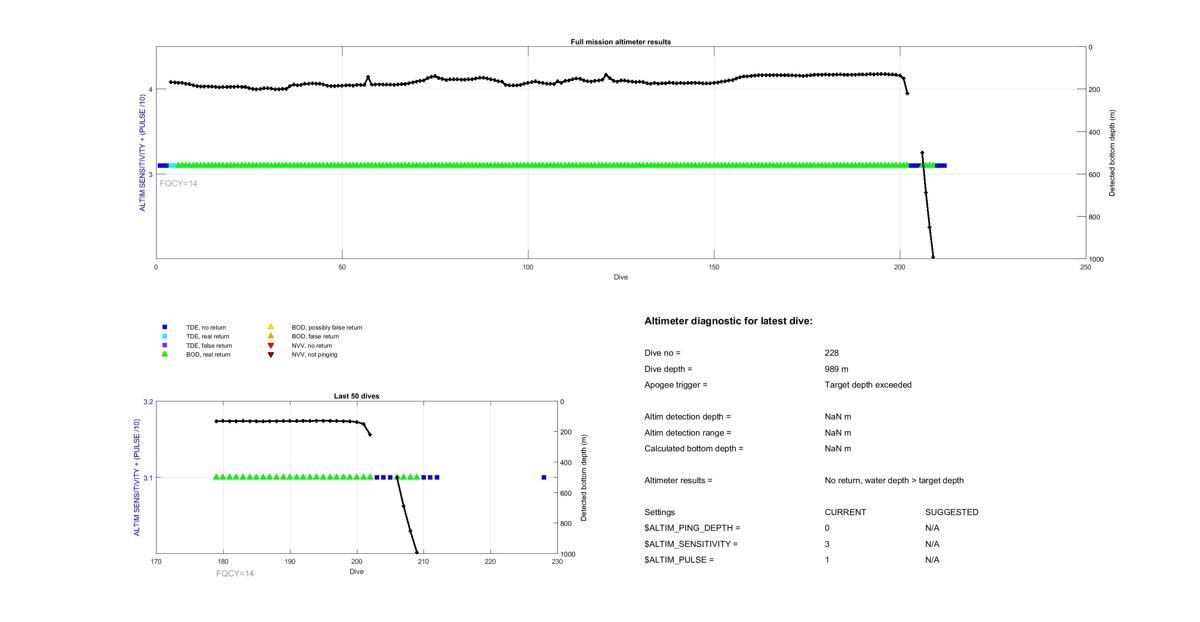This screenshot has width=1200, height=622.
Task: Click 'FQCY=14' text in the full mission plot
Action: coord(178,183)
